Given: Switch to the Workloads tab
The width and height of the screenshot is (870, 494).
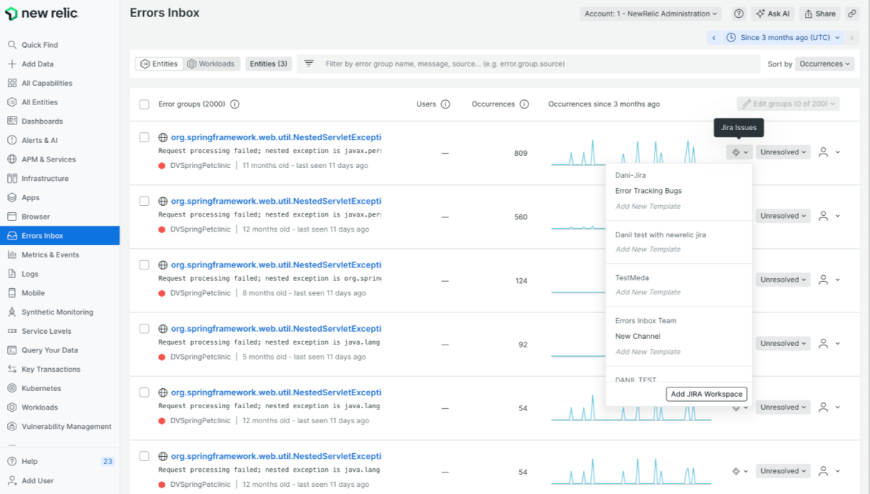Looking at the screenshot, I should pyautogui.click(x=212, y=64).
